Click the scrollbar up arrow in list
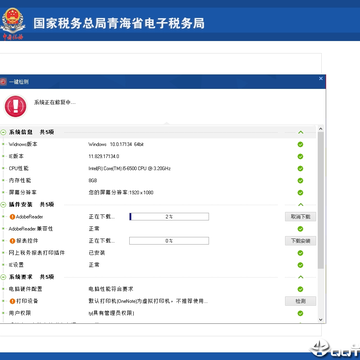Image resolution: width=360 pixels, height=360 pixels. click(x=321, y=129)
